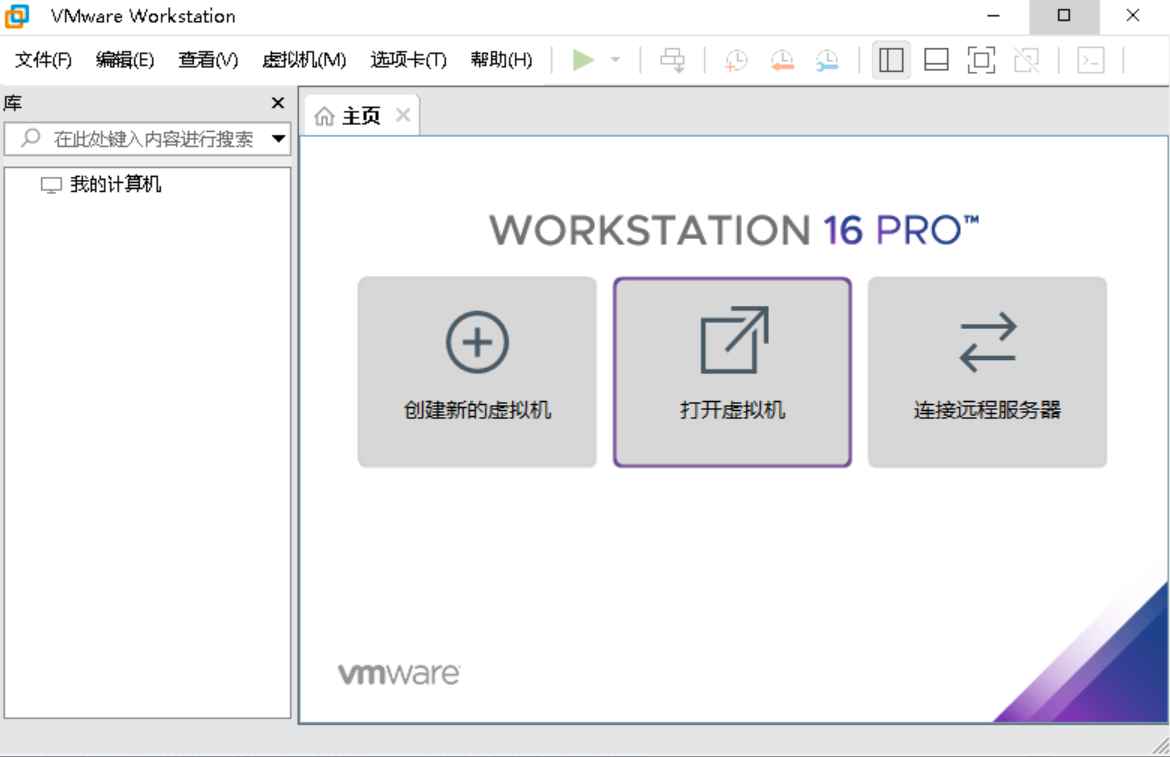Select the Power On toolbar icon

click(x=583, y=59)
